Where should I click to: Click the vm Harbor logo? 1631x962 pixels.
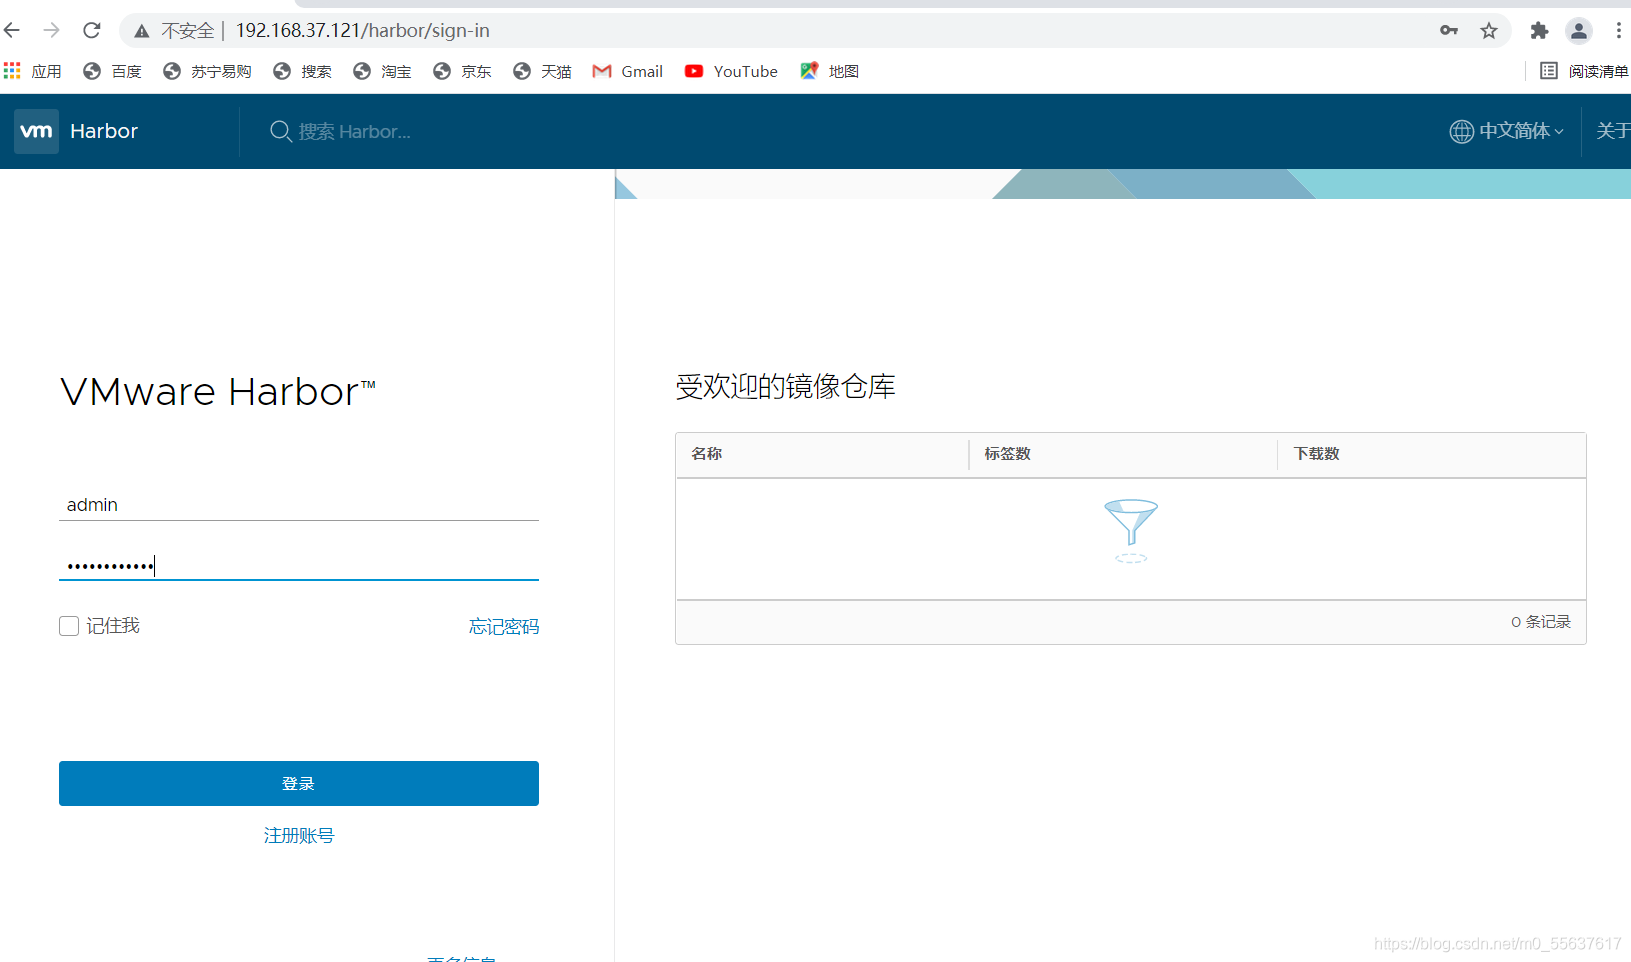36,131
